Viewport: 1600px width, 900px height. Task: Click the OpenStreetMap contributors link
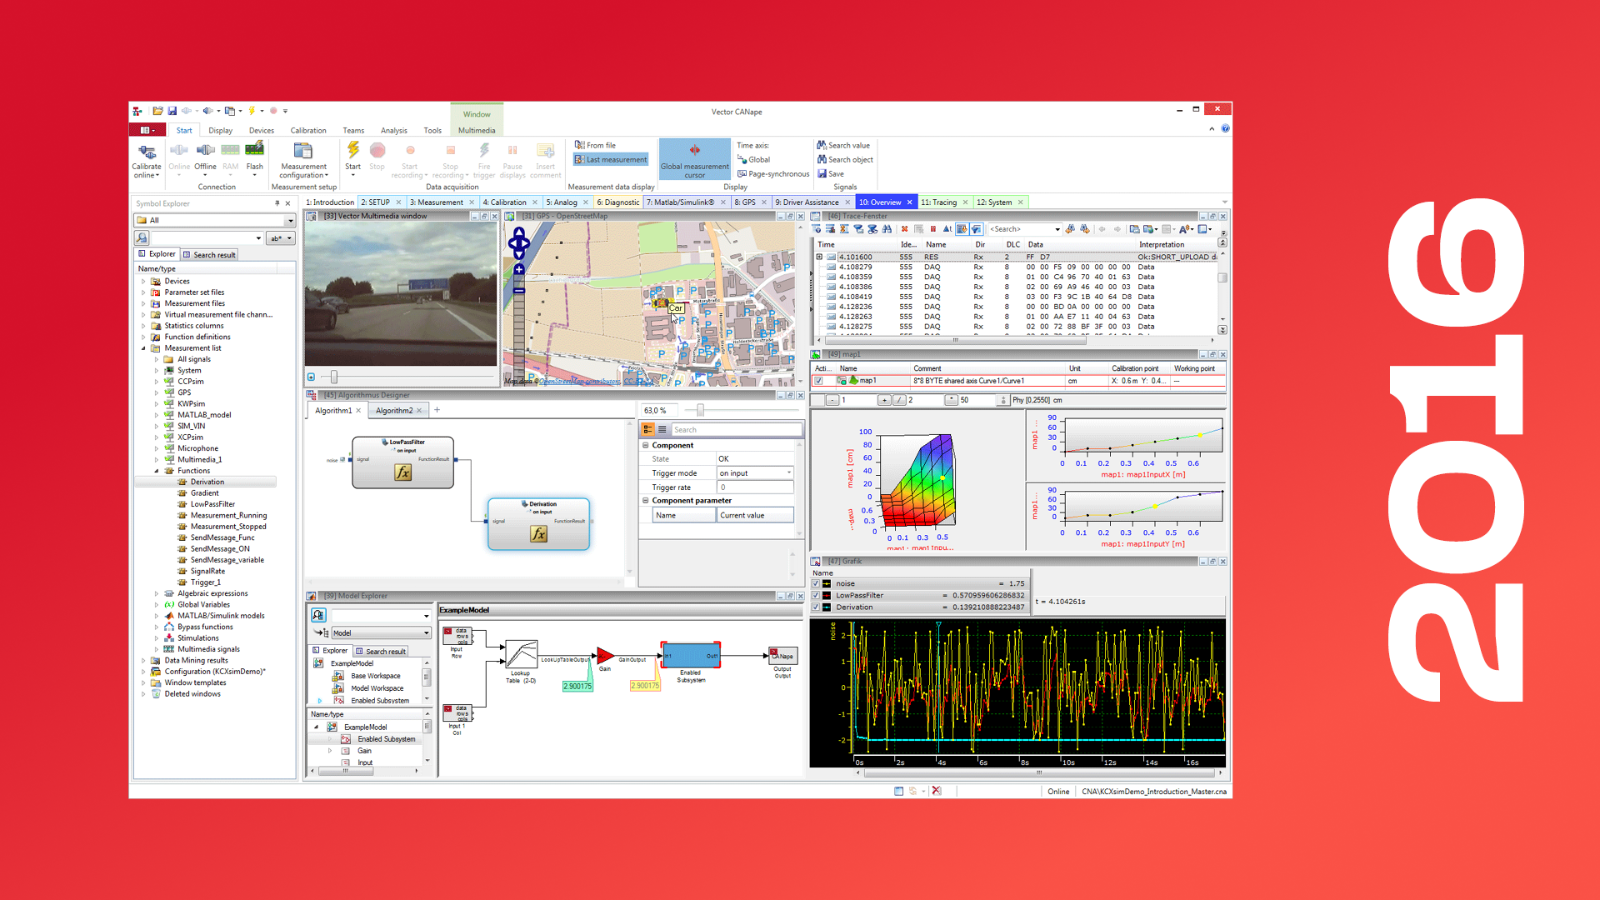pyautogui.click(x=580, y=381)
